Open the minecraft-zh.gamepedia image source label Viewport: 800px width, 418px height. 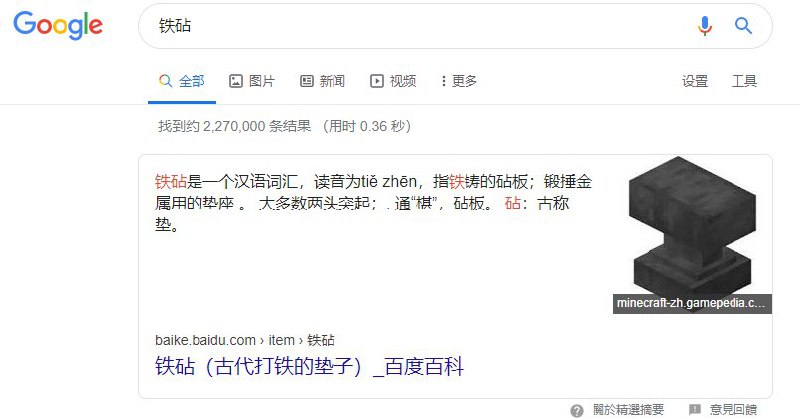[692, 303]
